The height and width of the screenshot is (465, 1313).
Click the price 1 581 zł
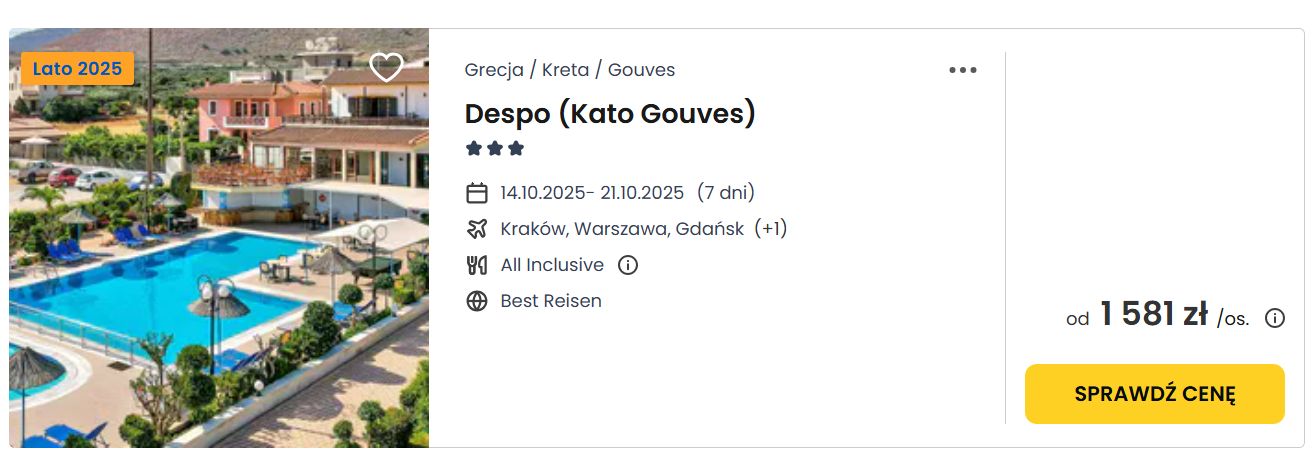tap(1154, 314)
